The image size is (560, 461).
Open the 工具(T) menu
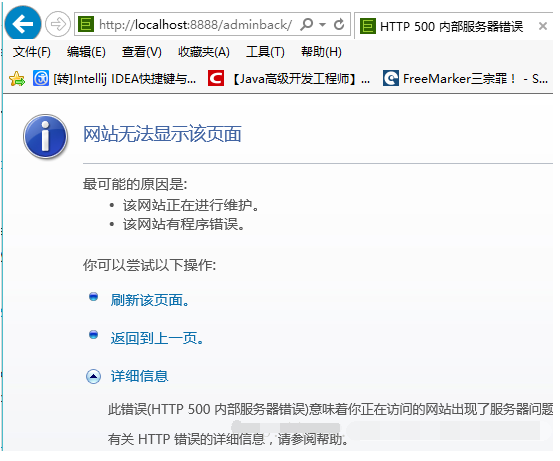pos(265,52)
